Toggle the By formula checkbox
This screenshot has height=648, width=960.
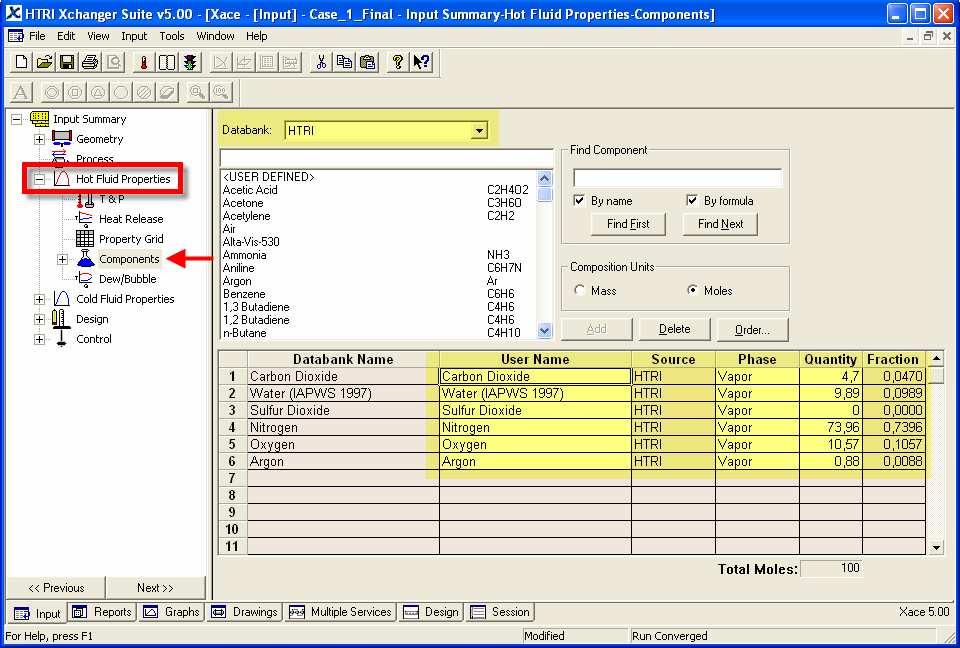coord(692,200)
